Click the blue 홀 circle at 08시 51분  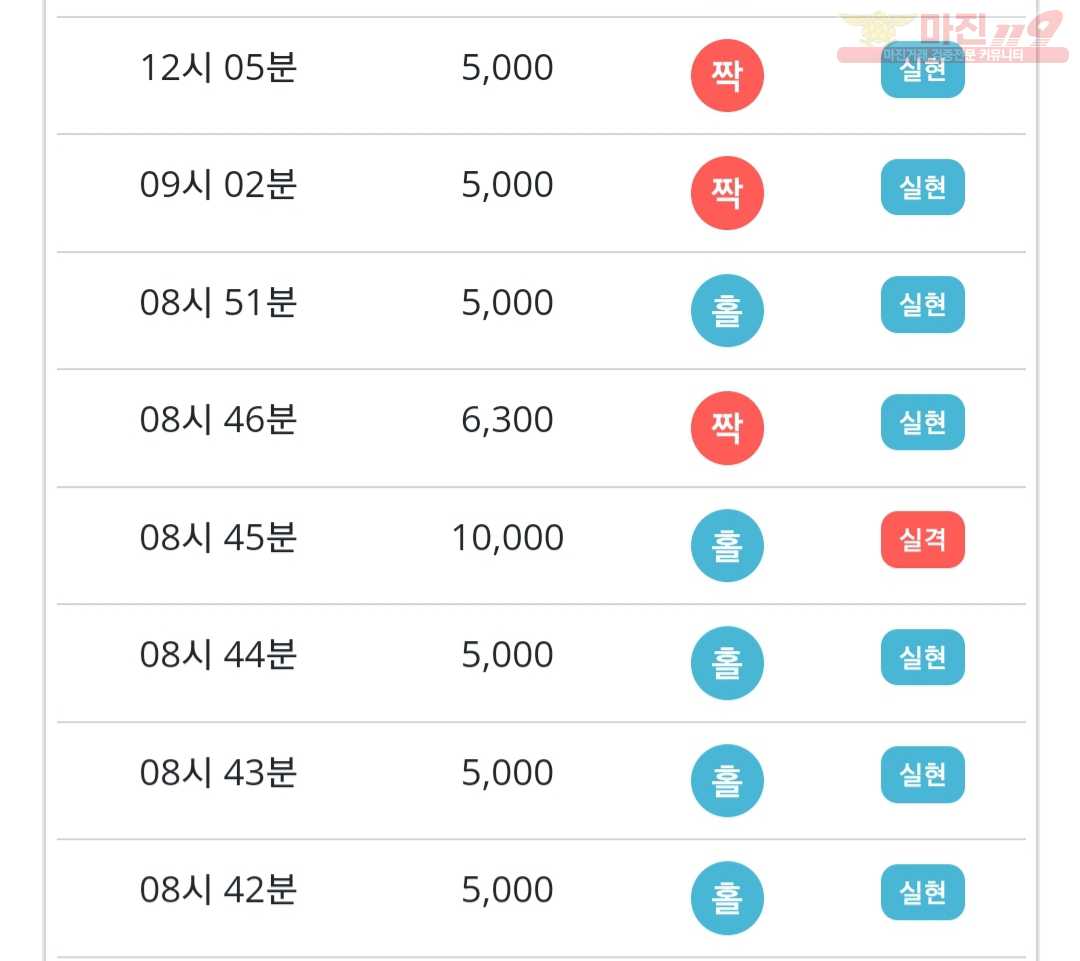coord(727,310)
